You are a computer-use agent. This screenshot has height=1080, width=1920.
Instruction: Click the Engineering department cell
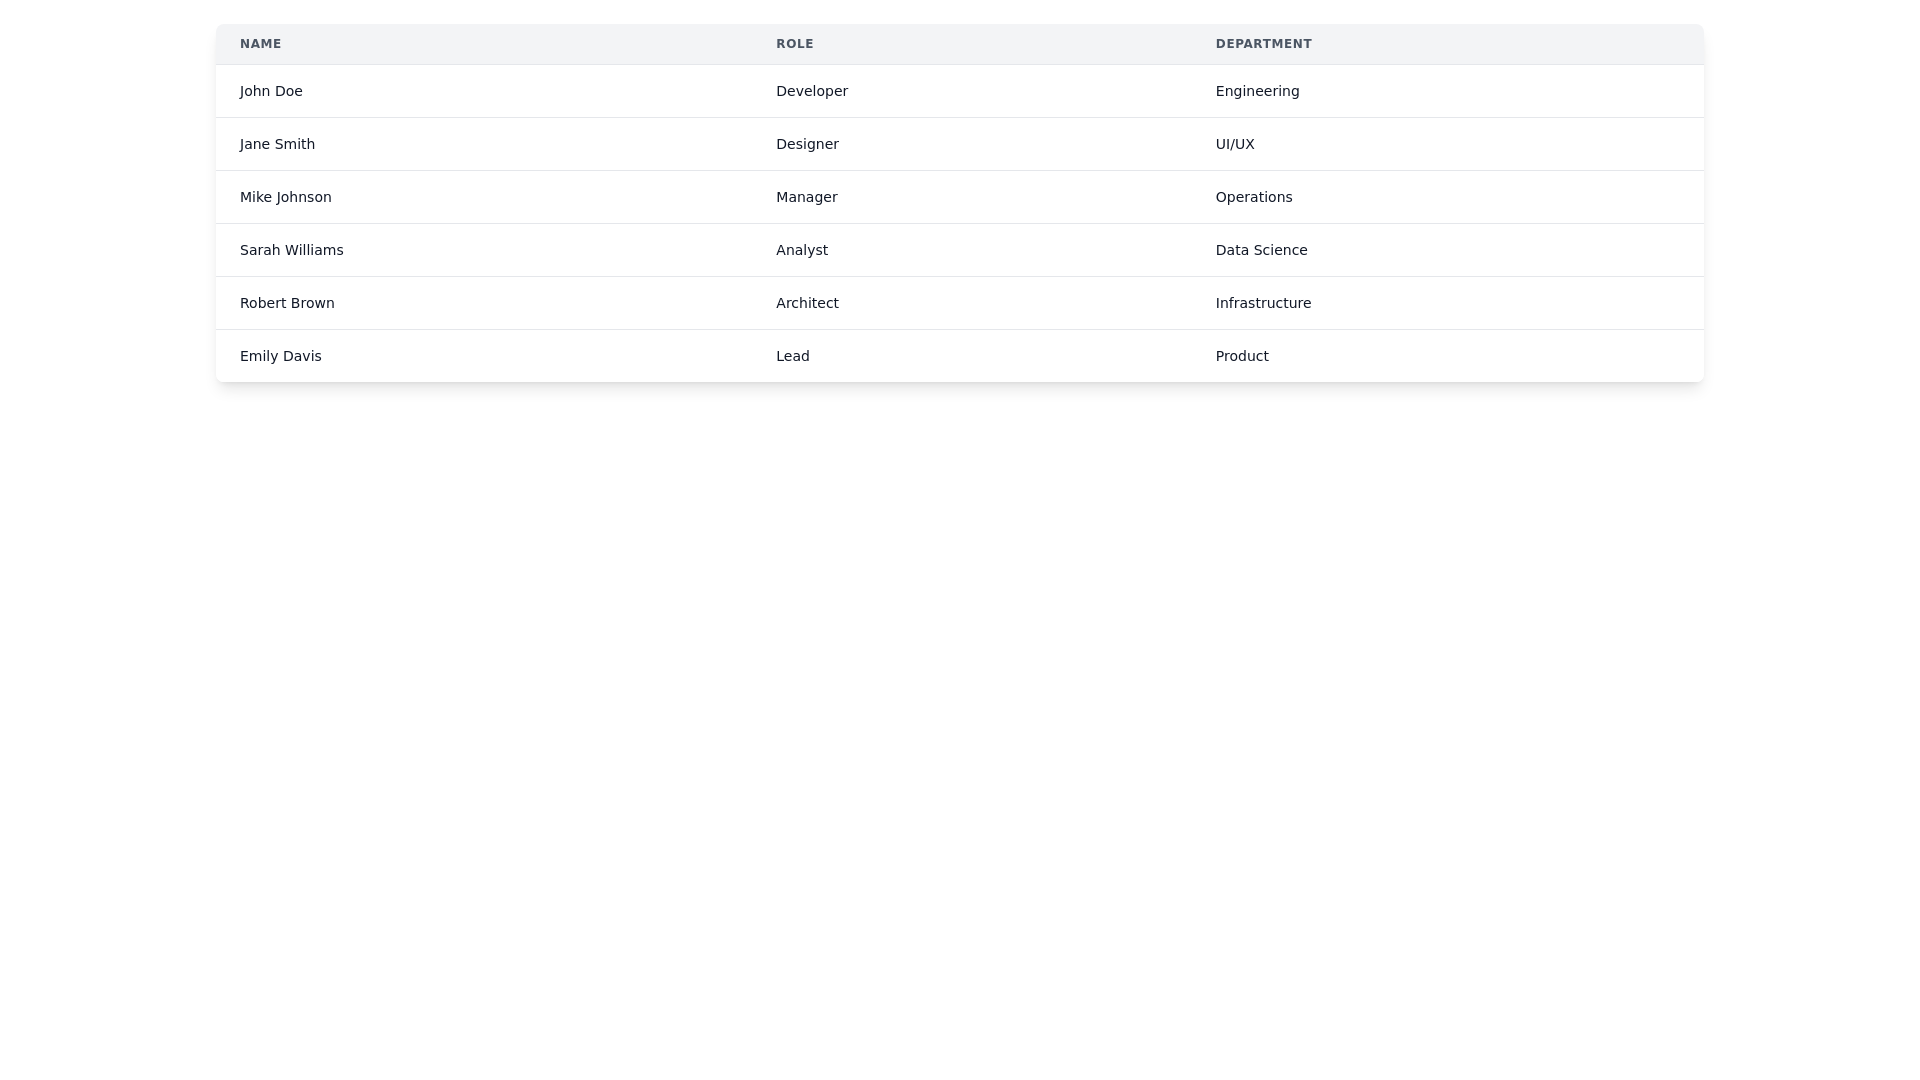1257,91
